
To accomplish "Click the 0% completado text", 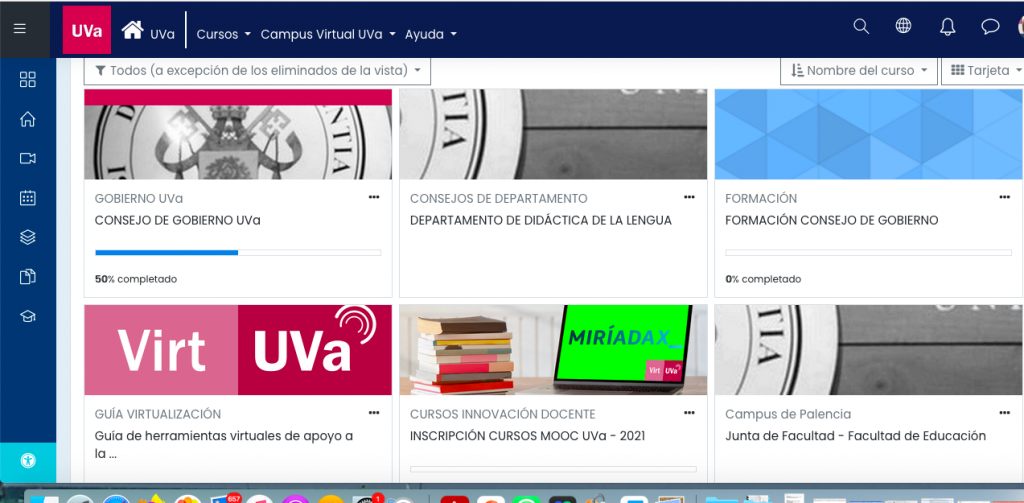I will (x=763, y=279).
